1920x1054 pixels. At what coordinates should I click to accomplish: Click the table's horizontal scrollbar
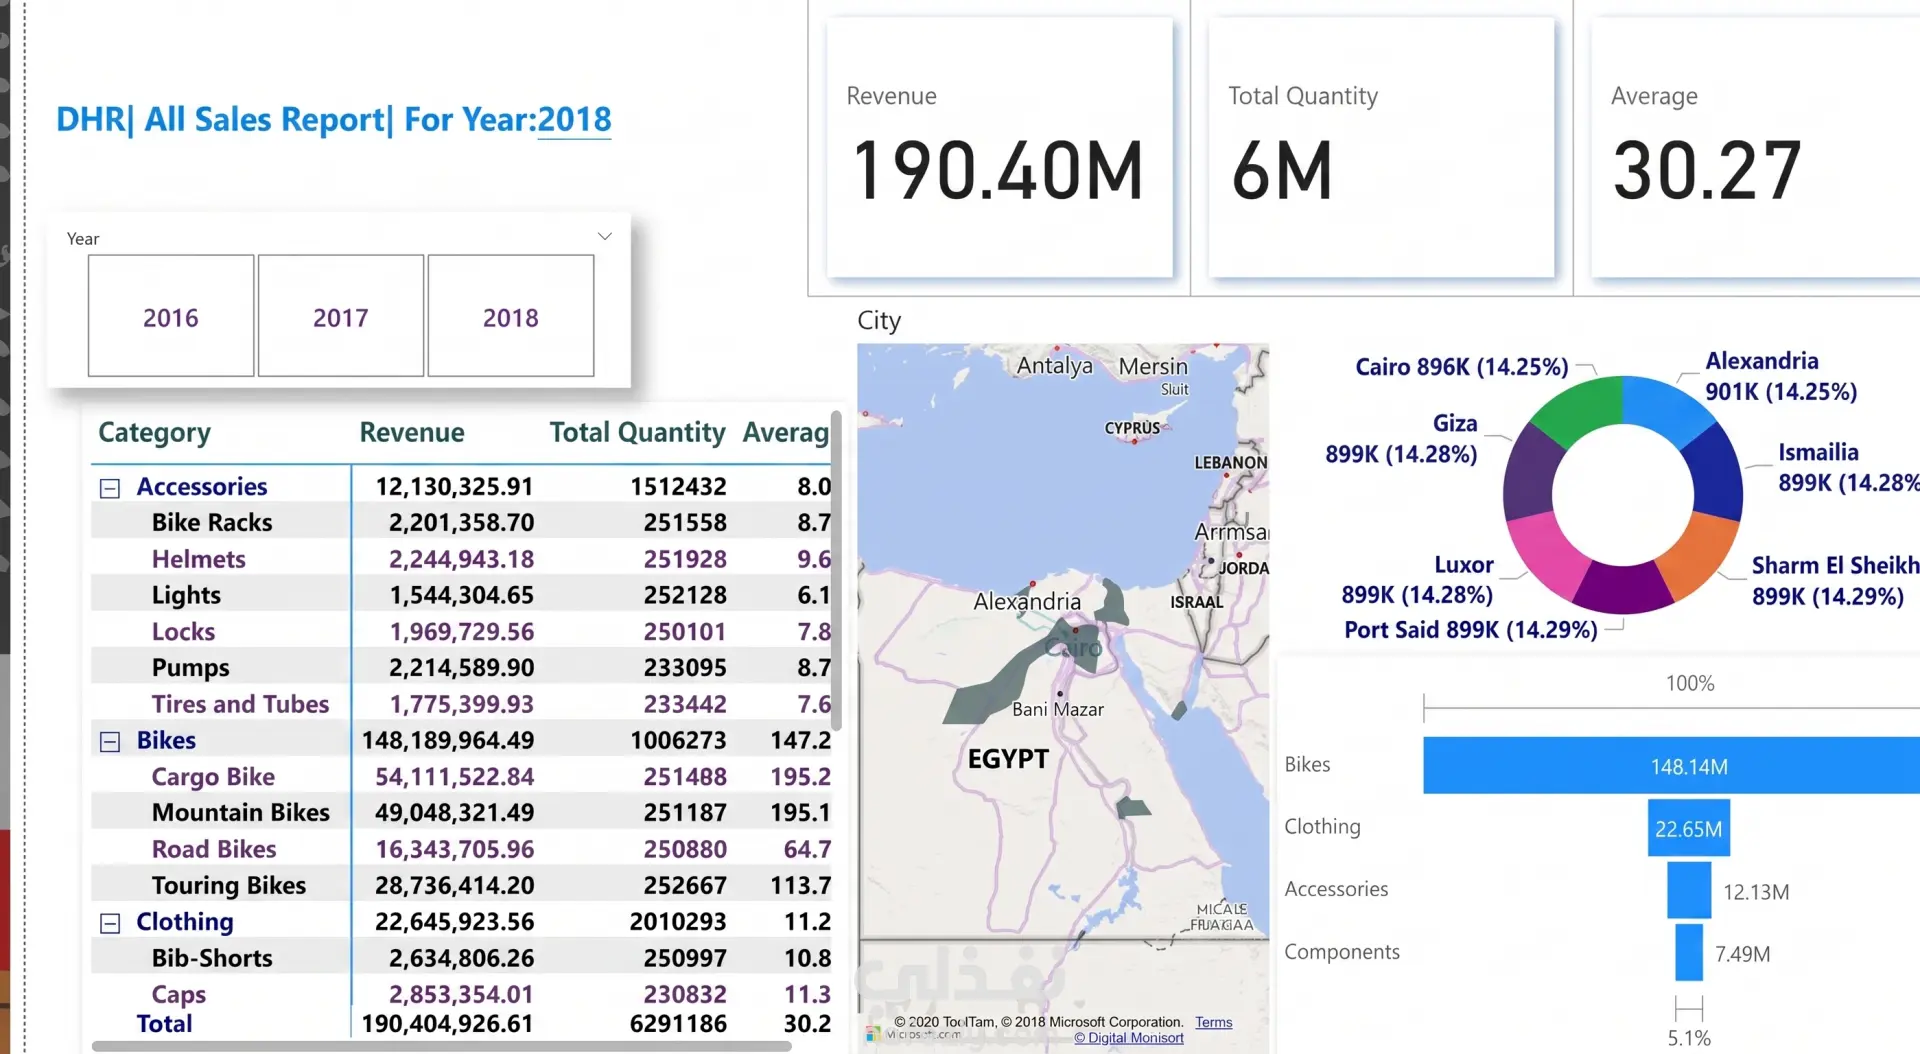tap(441, 1046)
